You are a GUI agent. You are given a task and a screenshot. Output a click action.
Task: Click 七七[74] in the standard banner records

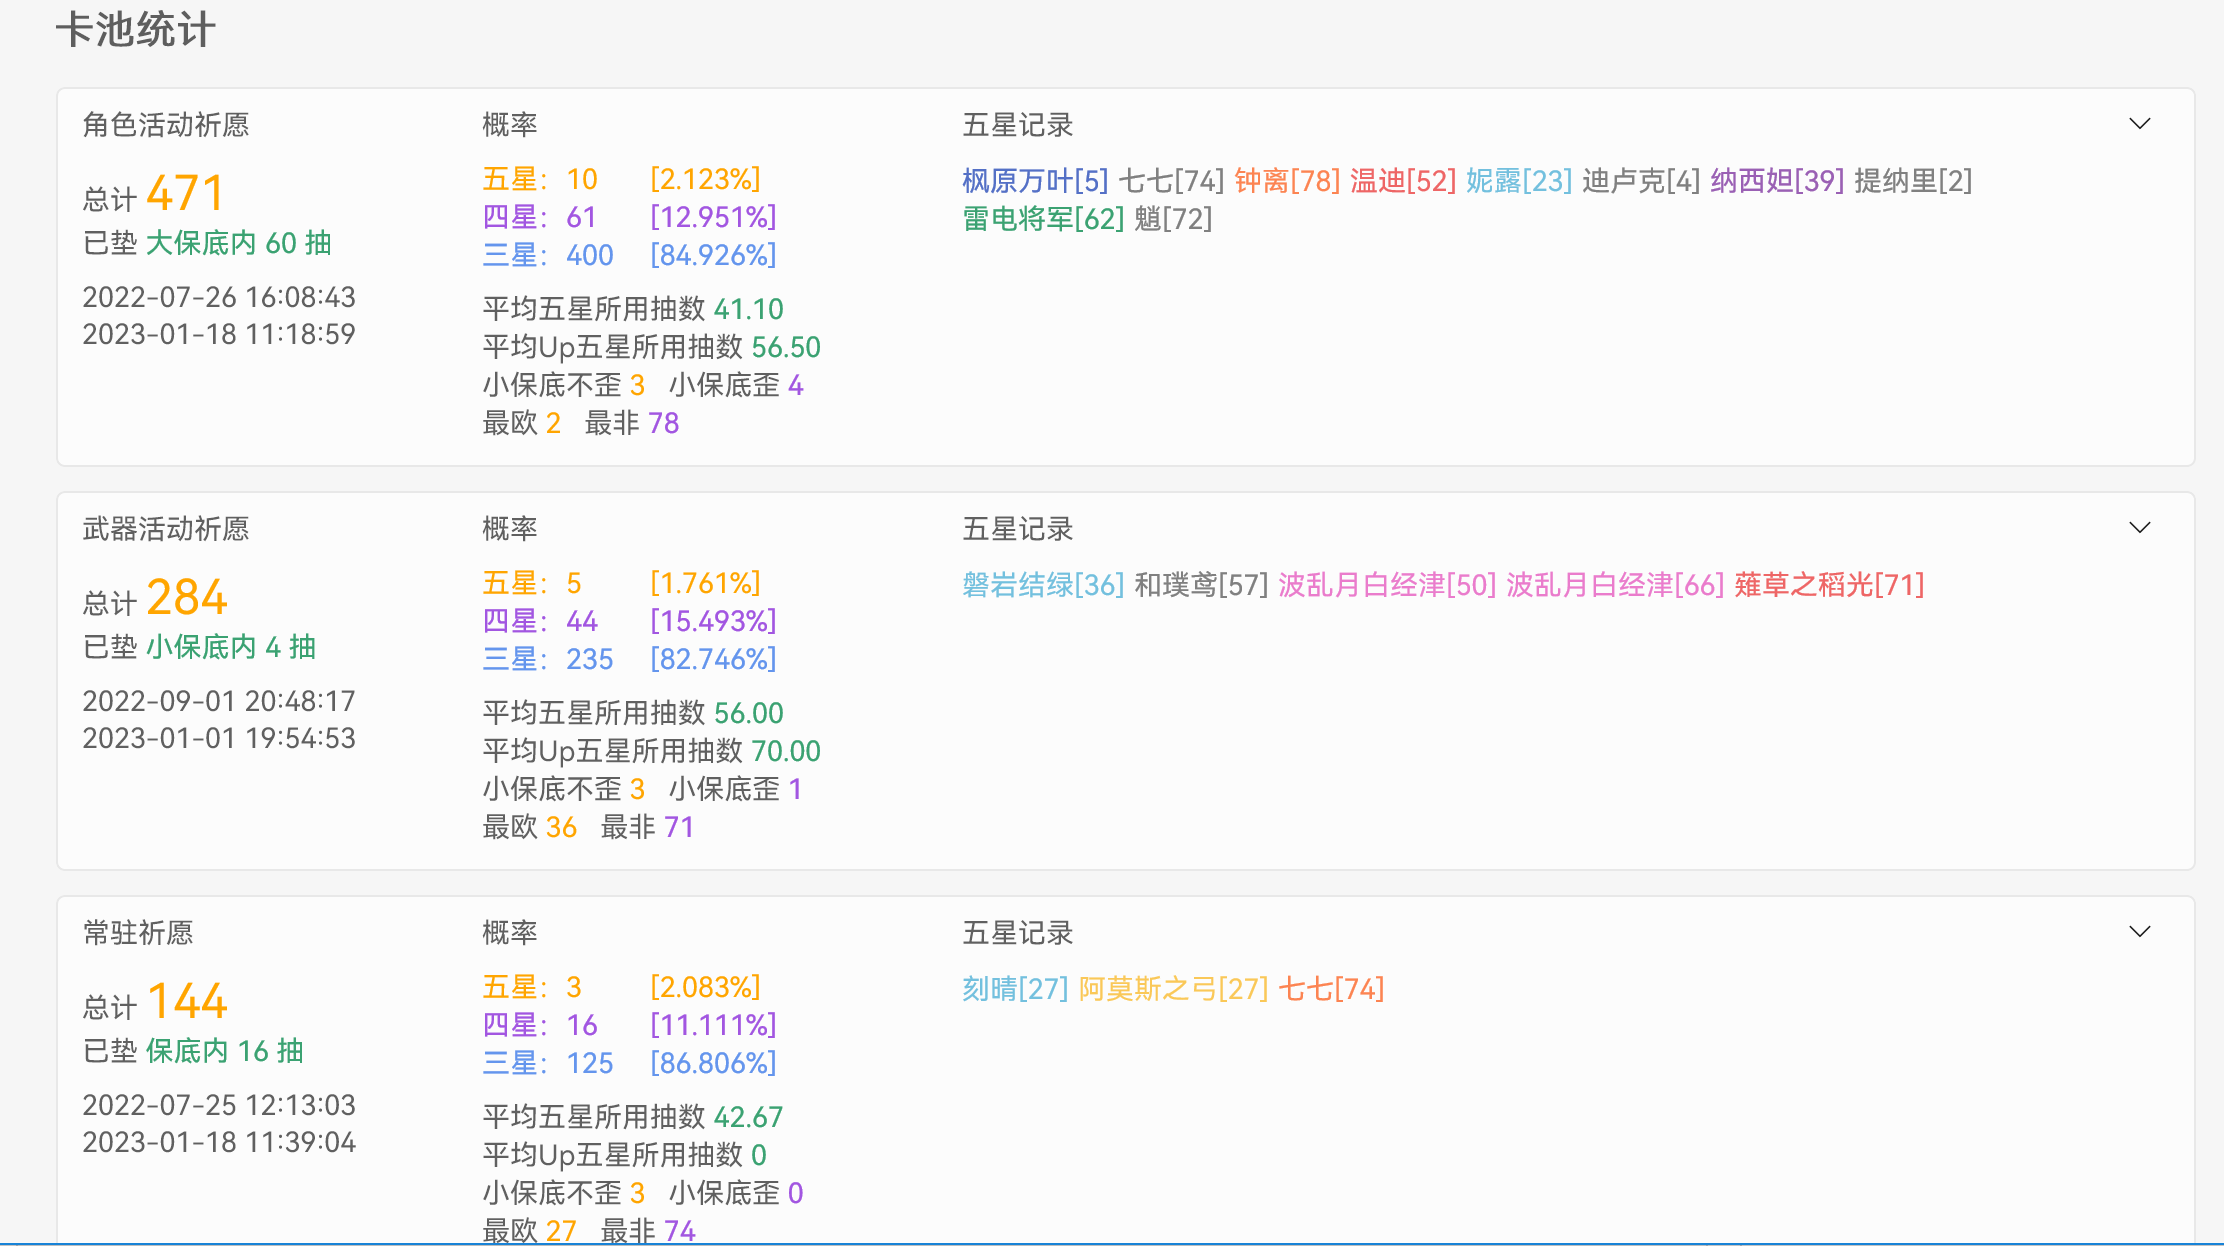pos(1330,989)
